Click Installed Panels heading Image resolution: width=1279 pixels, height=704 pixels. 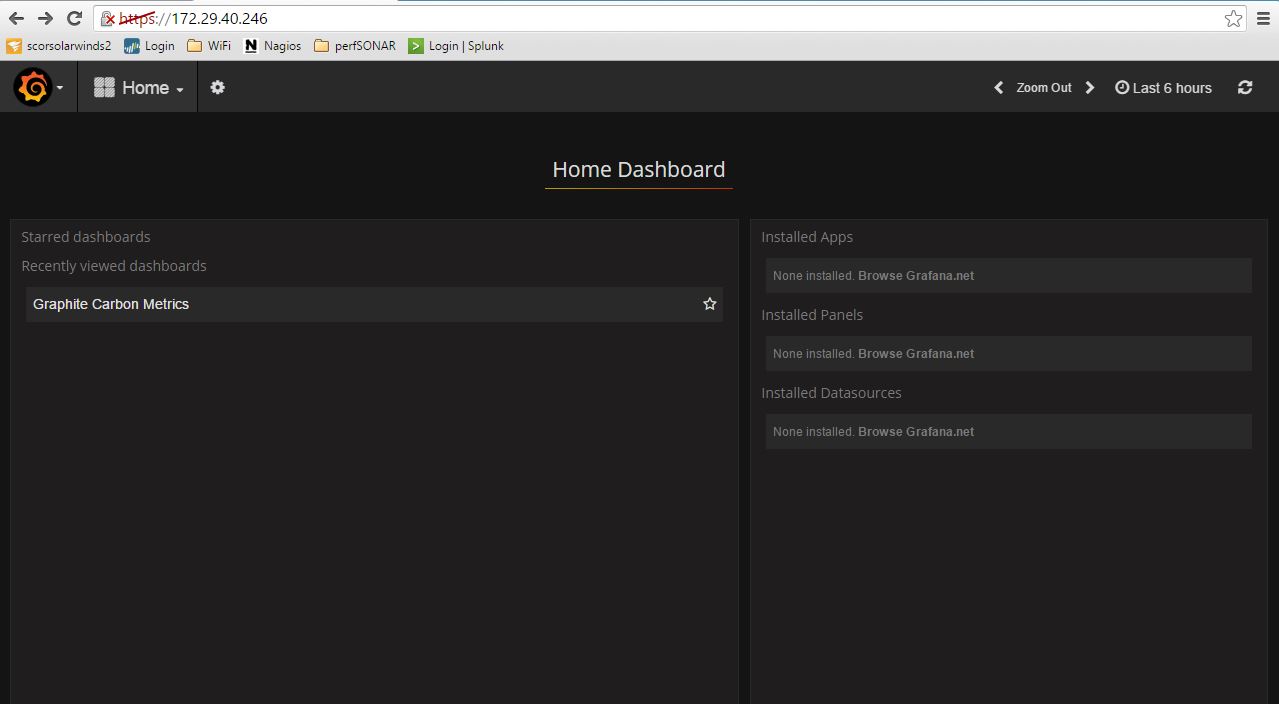[x=812, y=315]
